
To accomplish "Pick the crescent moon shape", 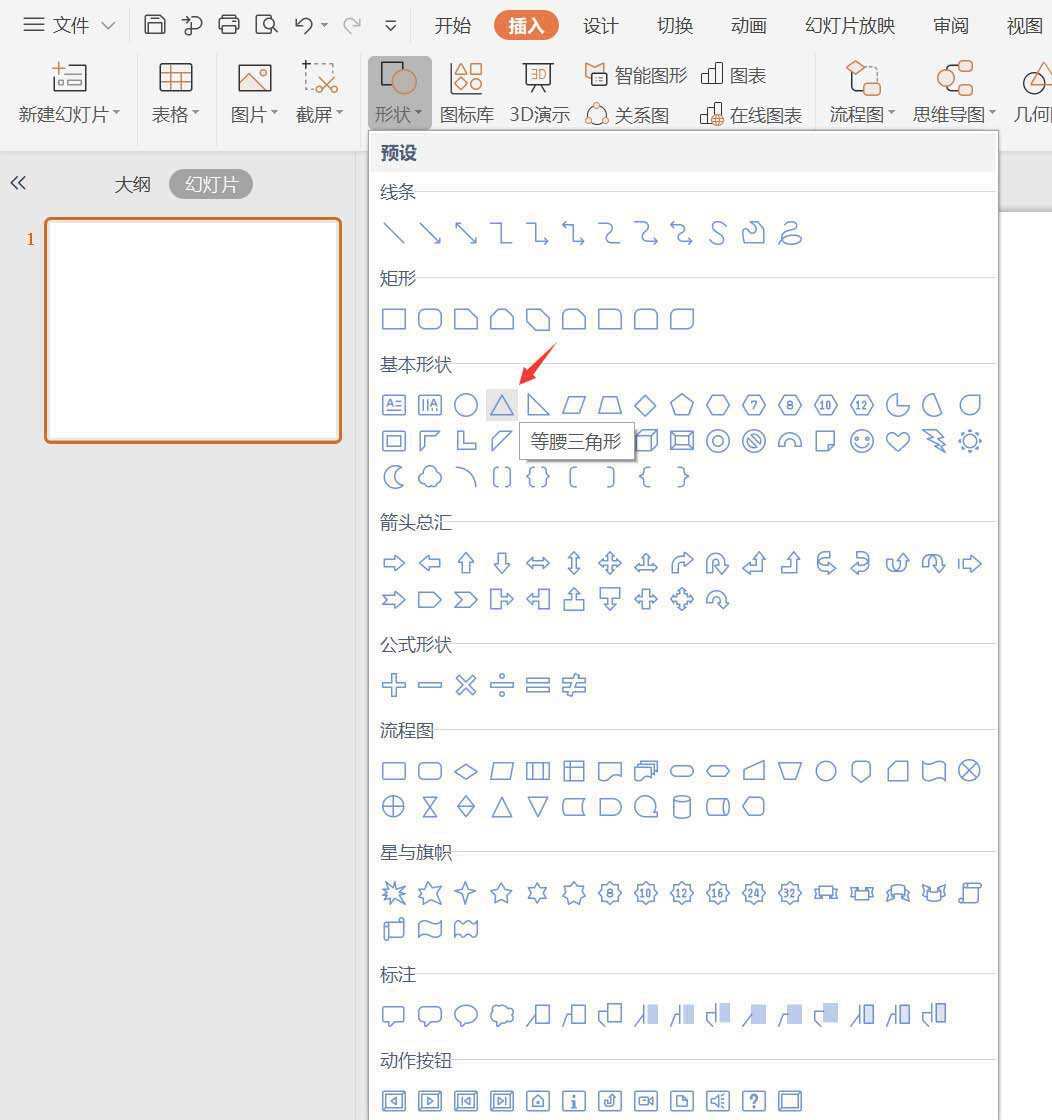I will 394,477.
